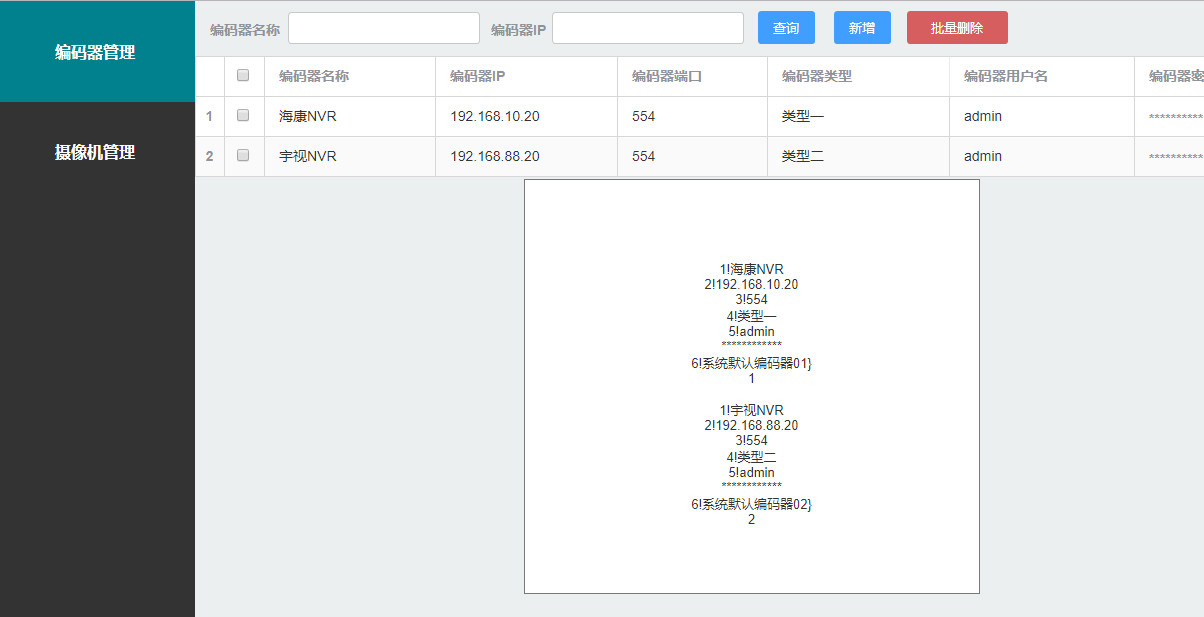Click text 6!系统默认编码器02} in the popup
This screenshot has height=617, width=1204.
coord(751,504)
